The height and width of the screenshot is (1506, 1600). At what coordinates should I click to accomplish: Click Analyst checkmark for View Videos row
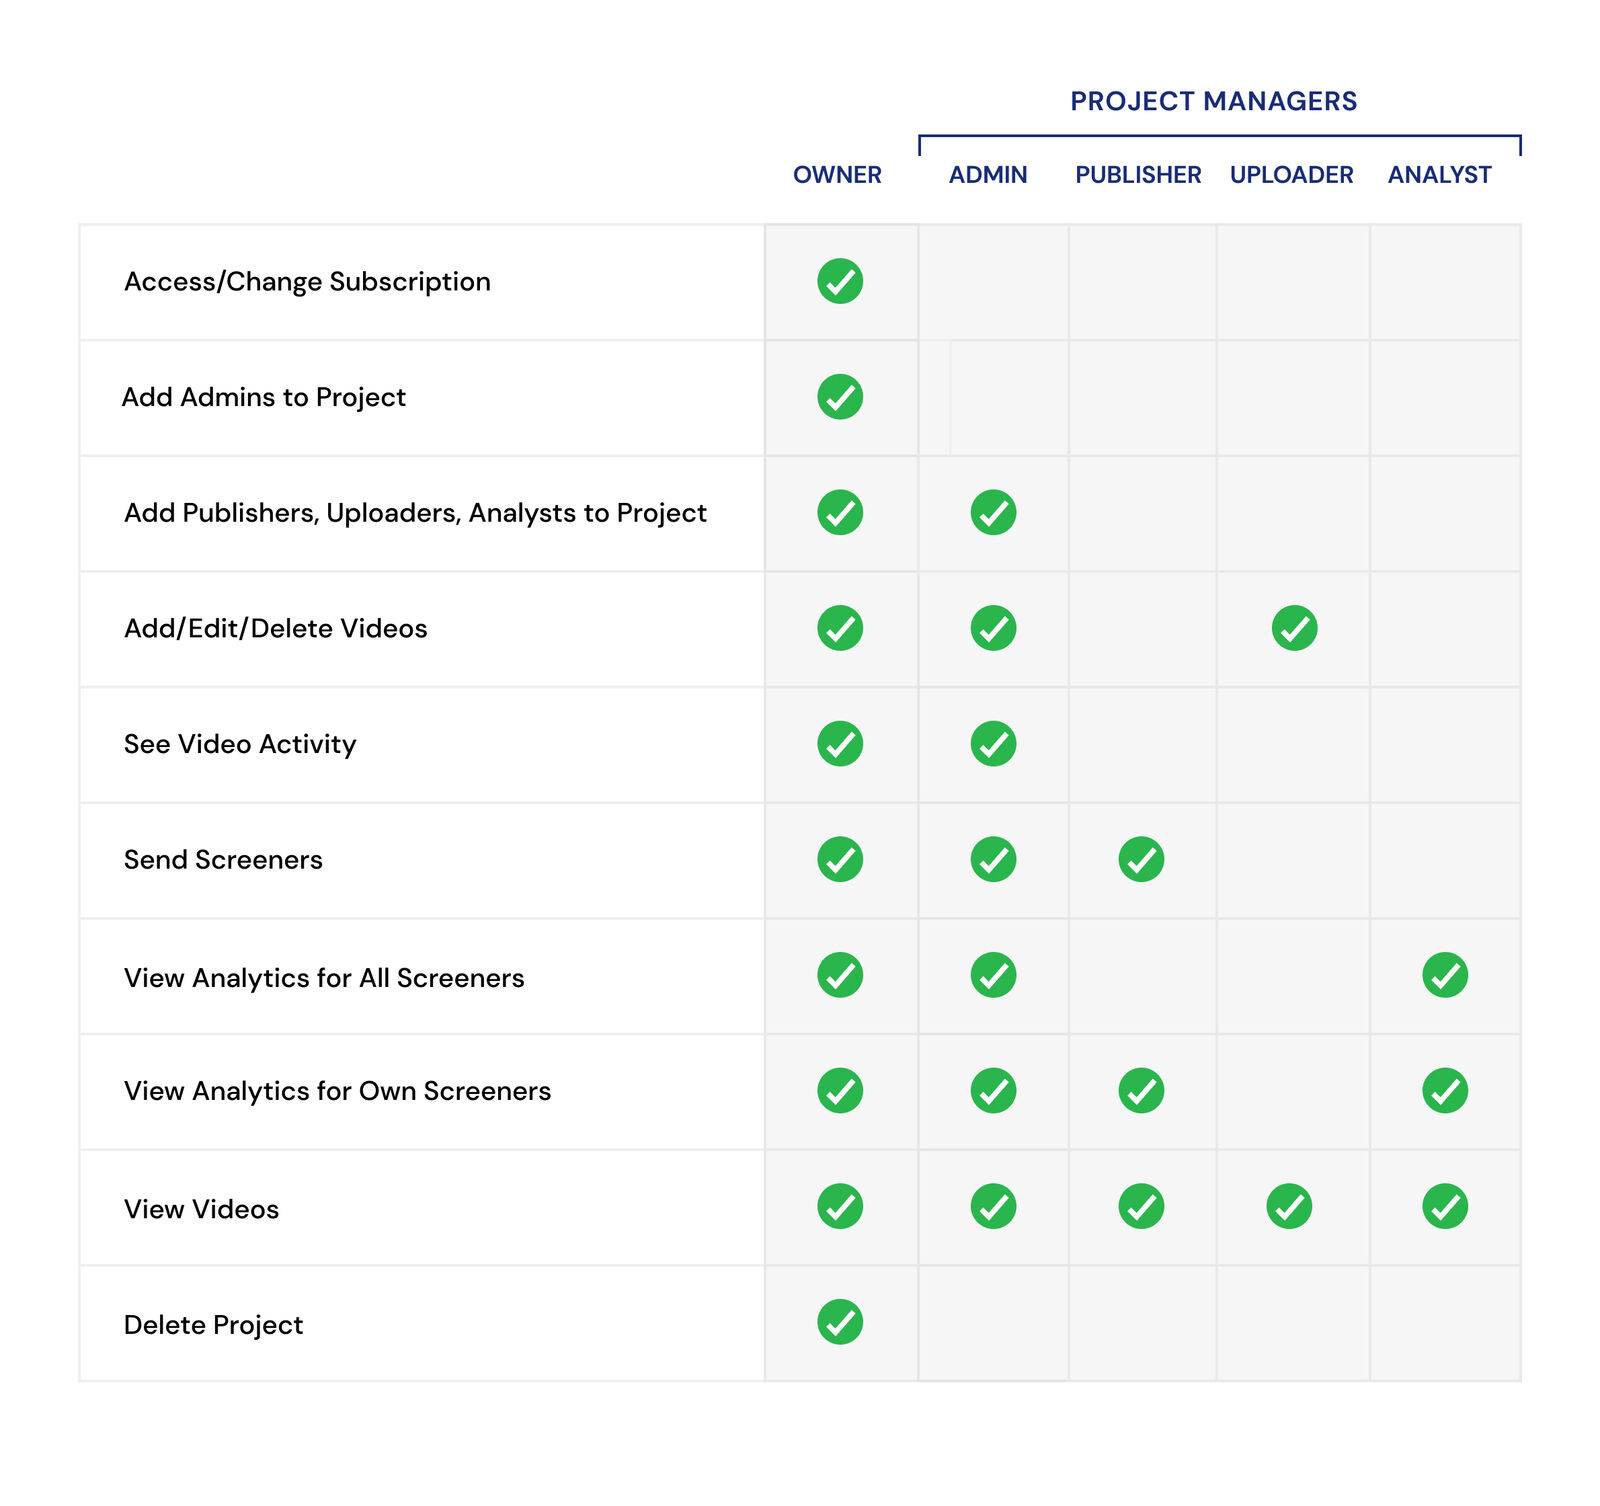[1445, 1206]
